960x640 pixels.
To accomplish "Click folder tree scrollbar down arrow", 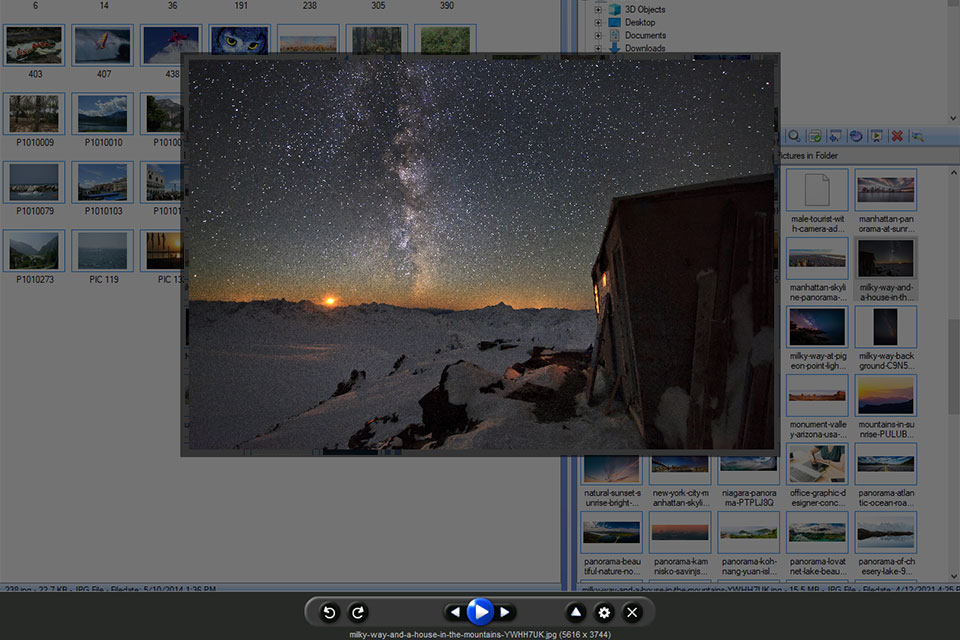I will pos(952,117).
